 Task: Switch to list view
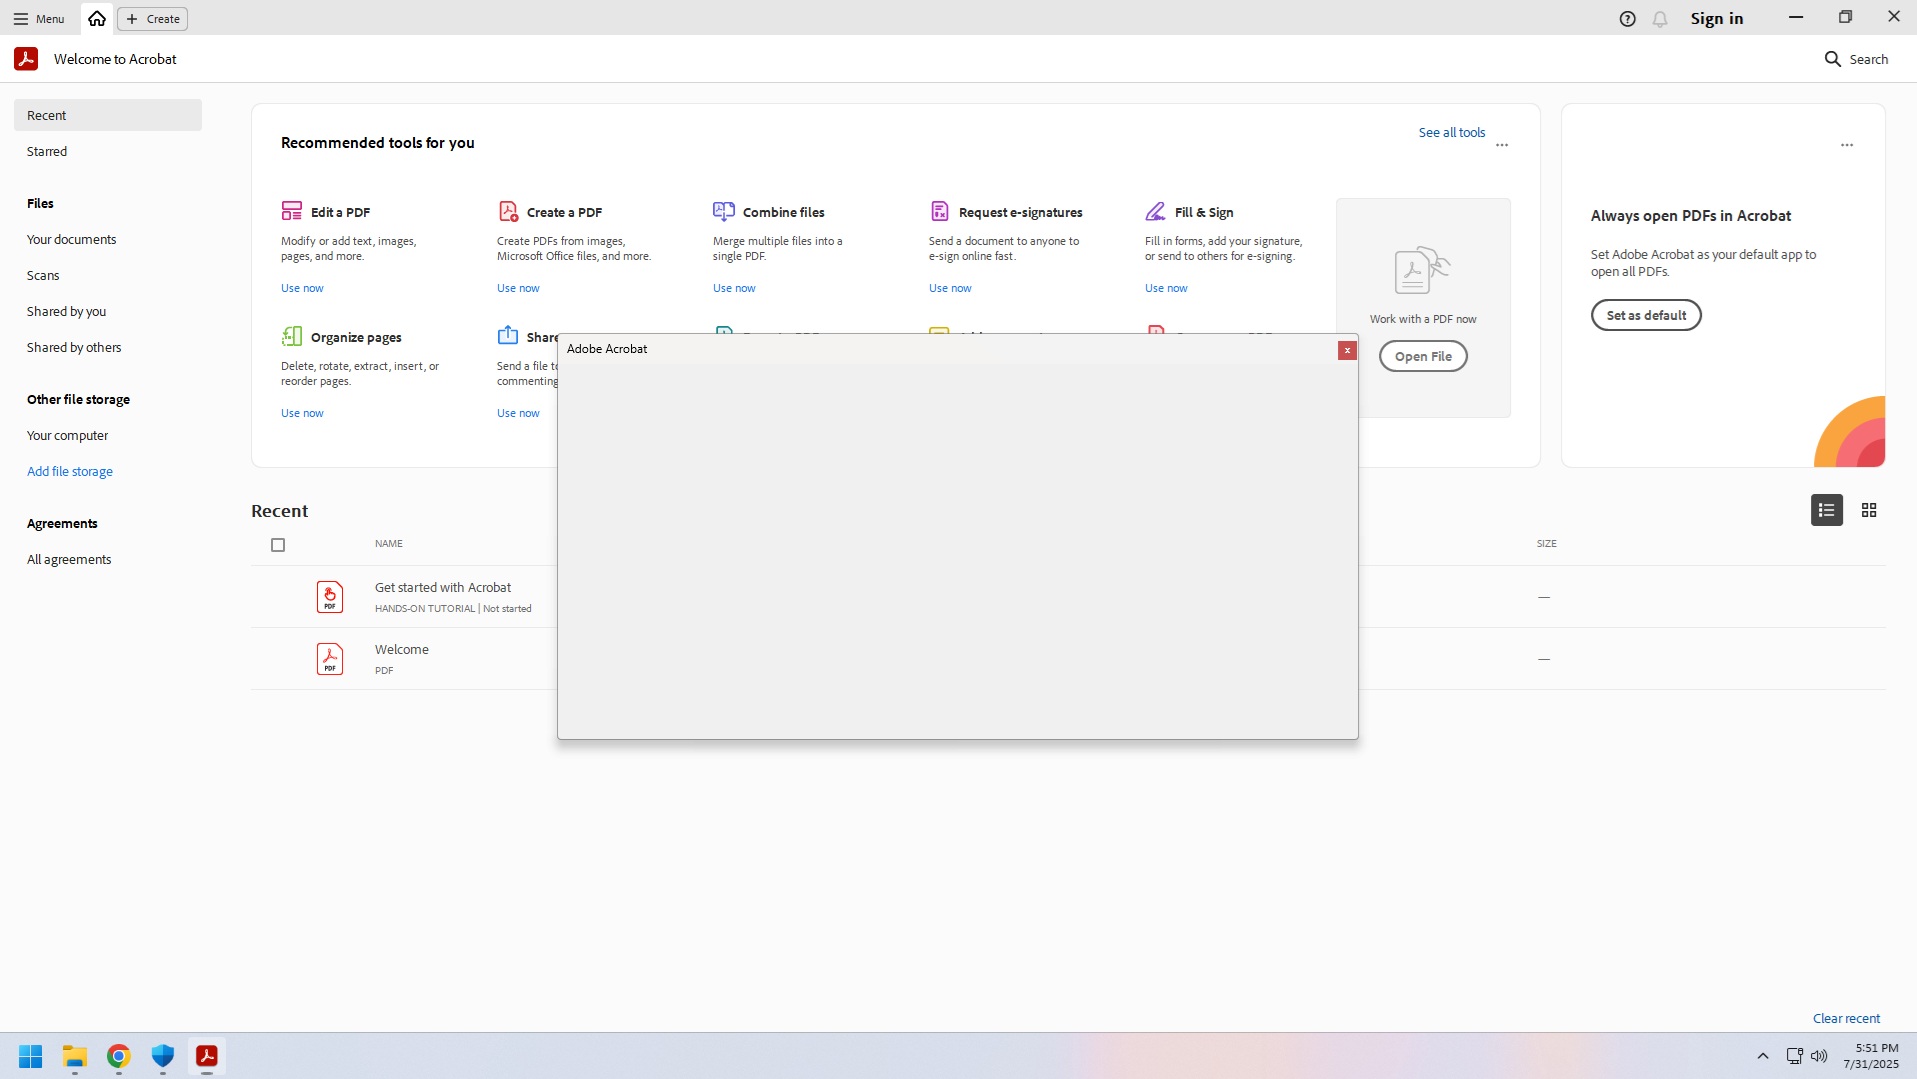click(1826, 510)
